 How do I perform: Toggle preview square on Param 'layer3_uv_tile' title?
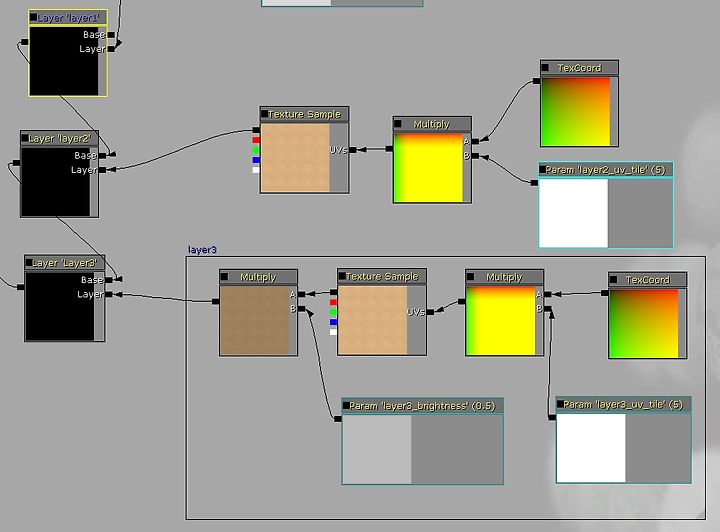pos(560,404)
